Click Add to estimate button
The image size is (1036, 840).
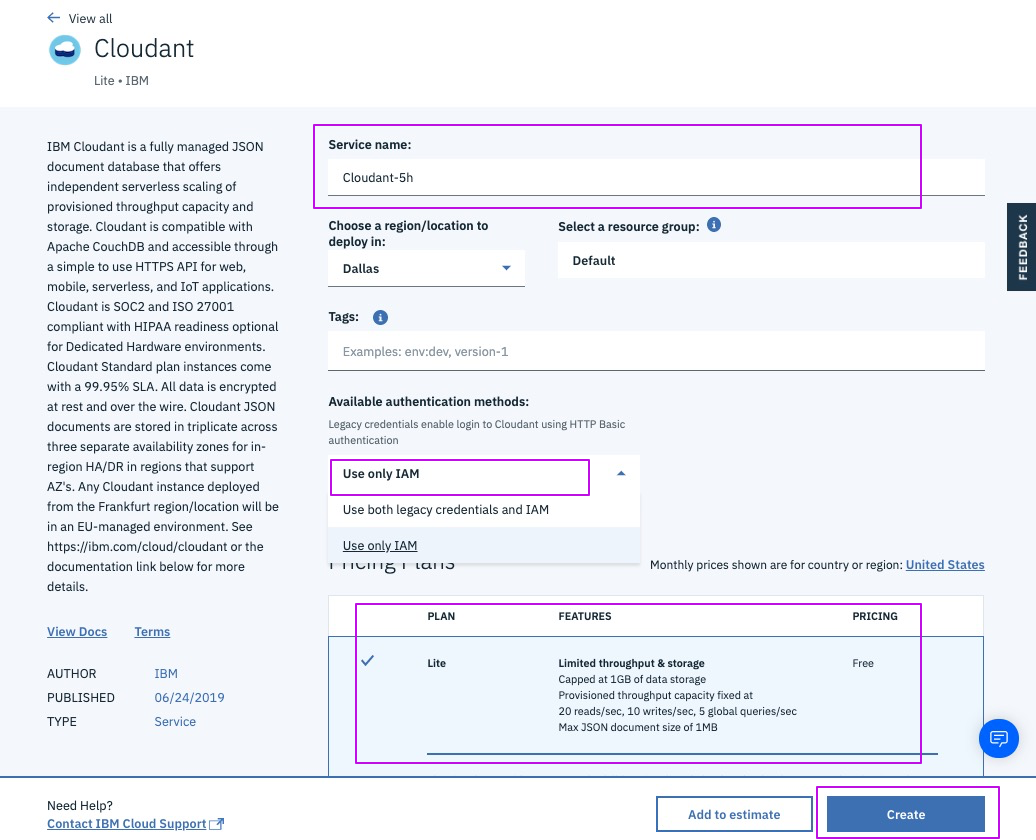[x=734, y=814]
